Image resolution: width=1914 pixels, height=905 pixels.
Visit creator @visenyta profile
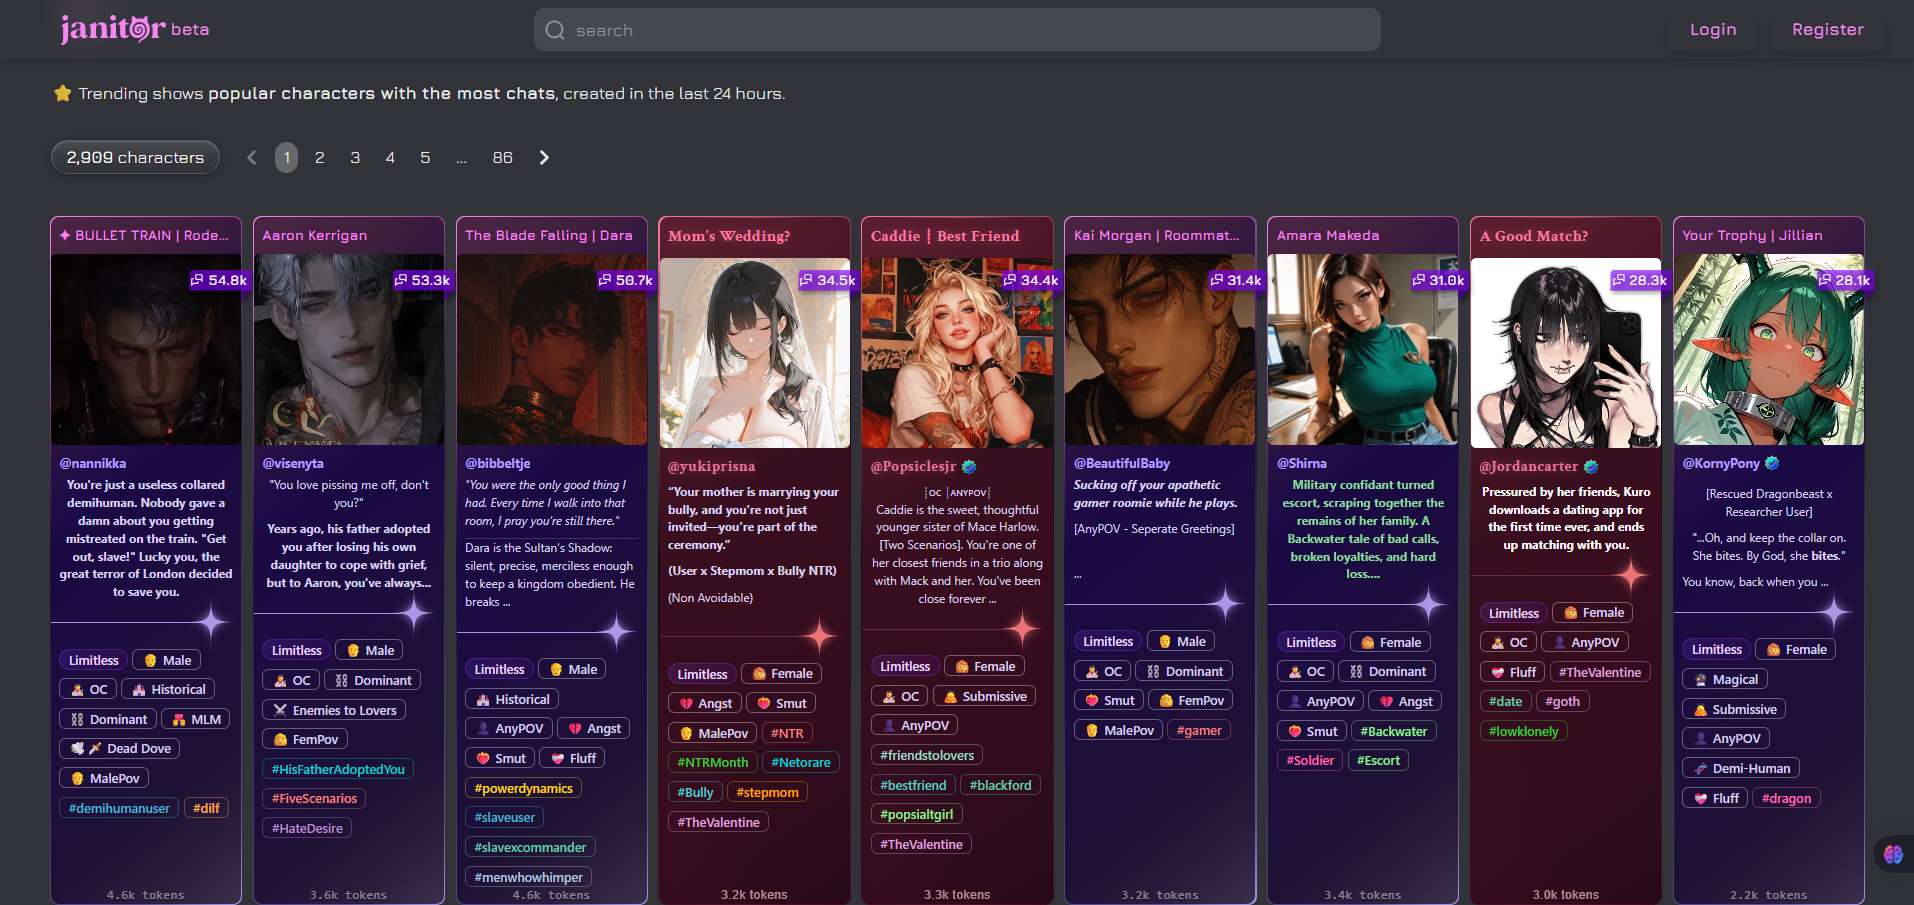(x=293, y=463)
